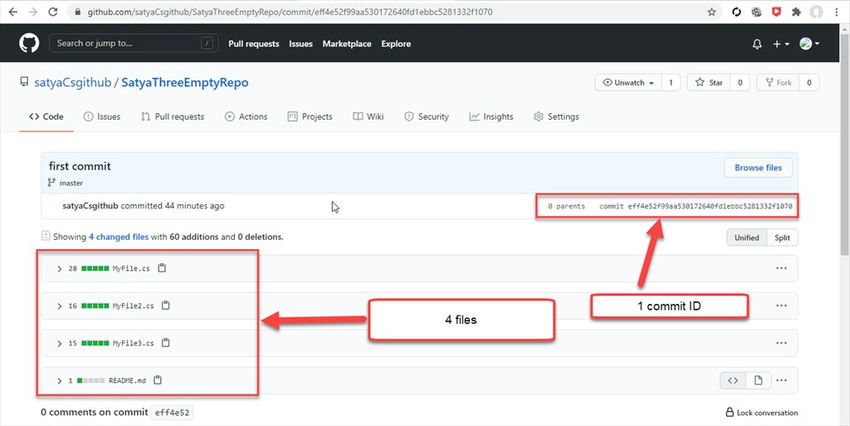850x426 pixels.
Task: Open the three-dot options for MyFile.cs
Action: click(781, 268)
